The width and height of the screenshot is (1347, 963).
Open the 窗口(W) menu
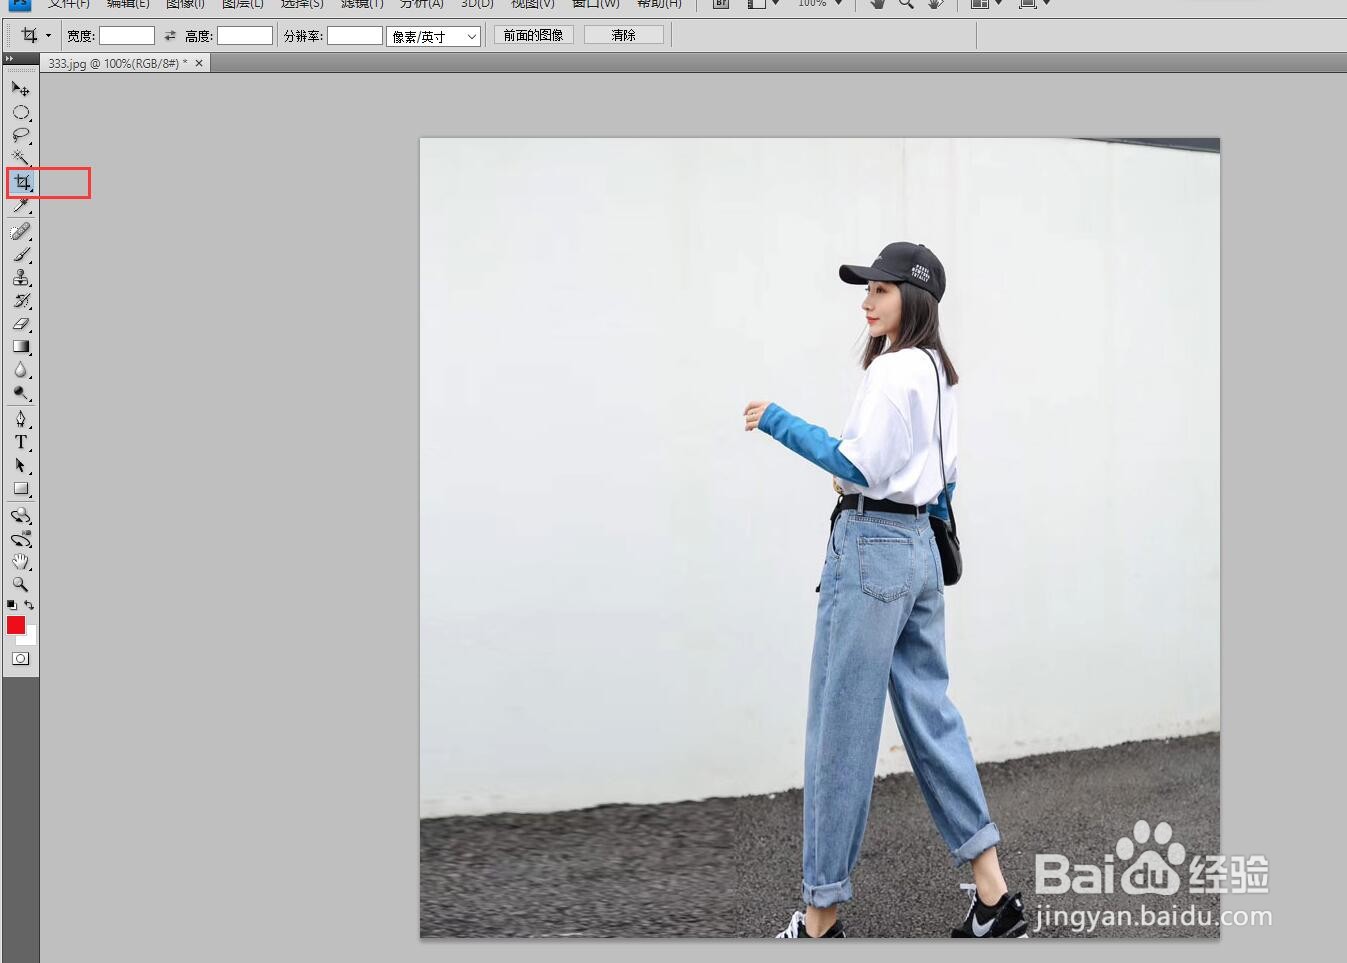pos(596,4)
